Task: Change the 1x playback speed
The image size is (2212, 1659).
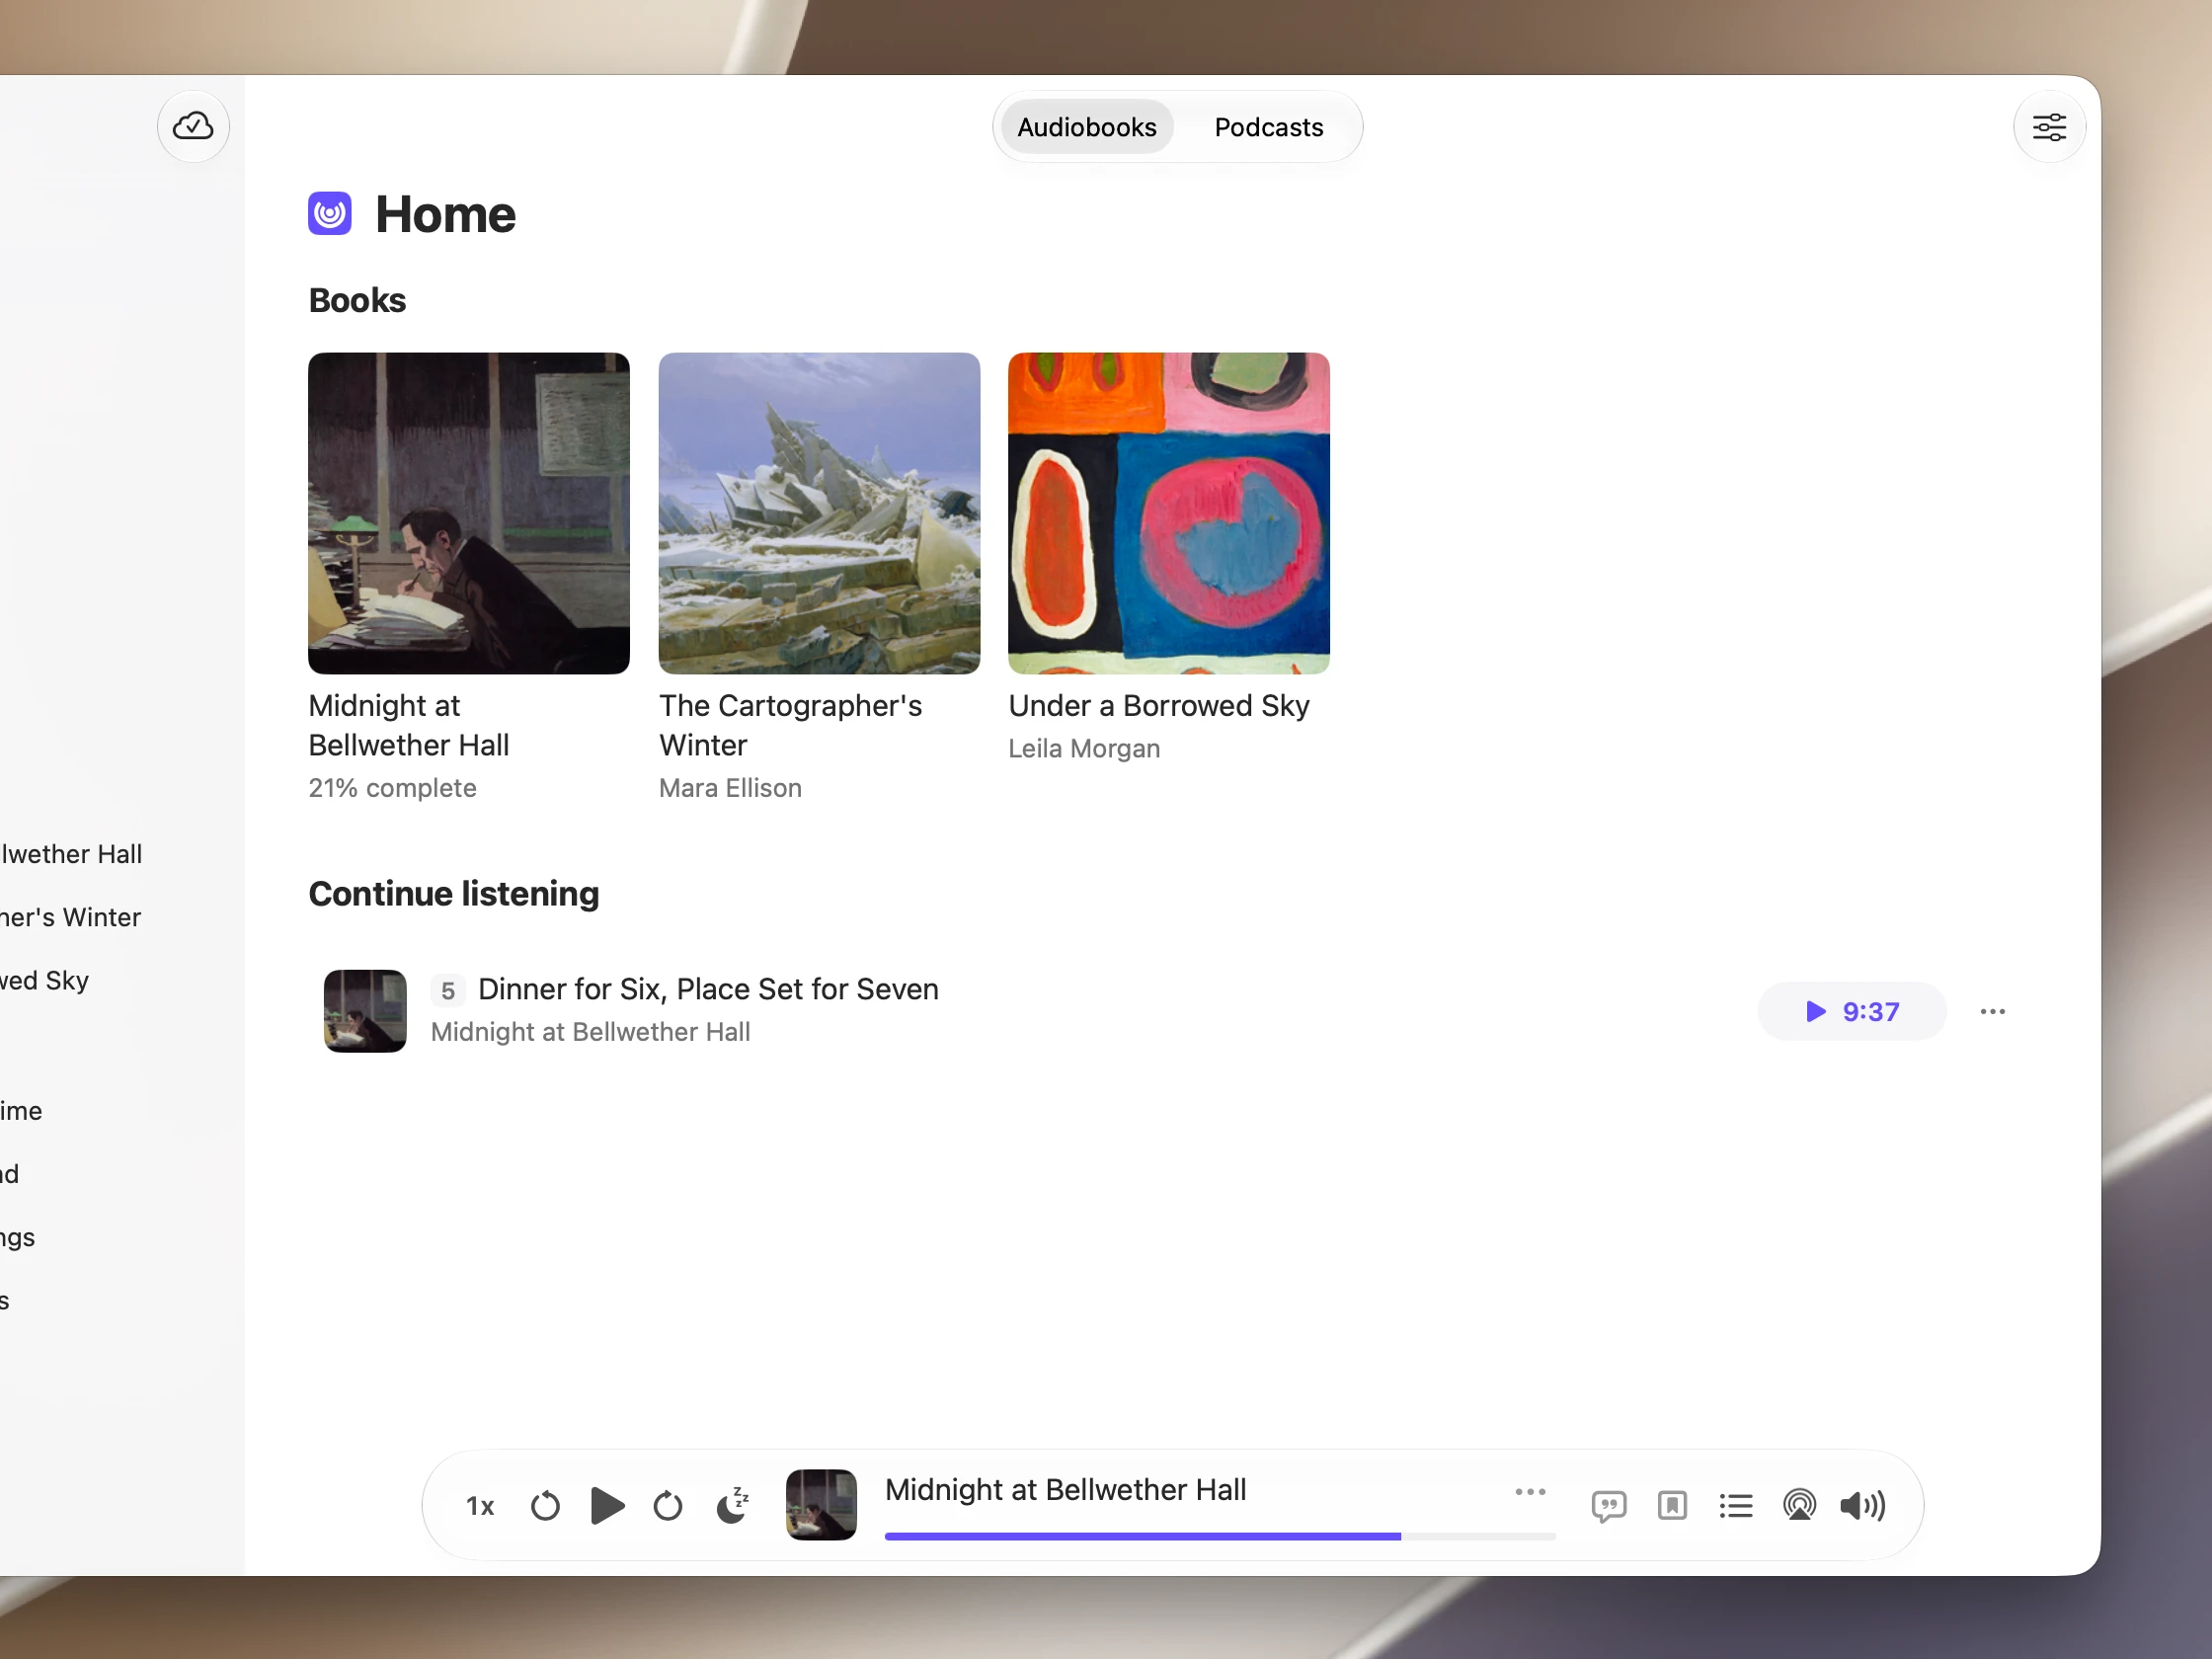Action: [480, 1506]
